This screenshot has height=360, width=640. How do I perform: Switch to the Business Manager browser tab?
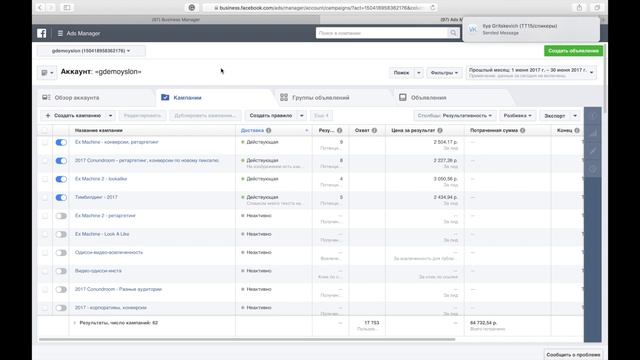(176, 20)
